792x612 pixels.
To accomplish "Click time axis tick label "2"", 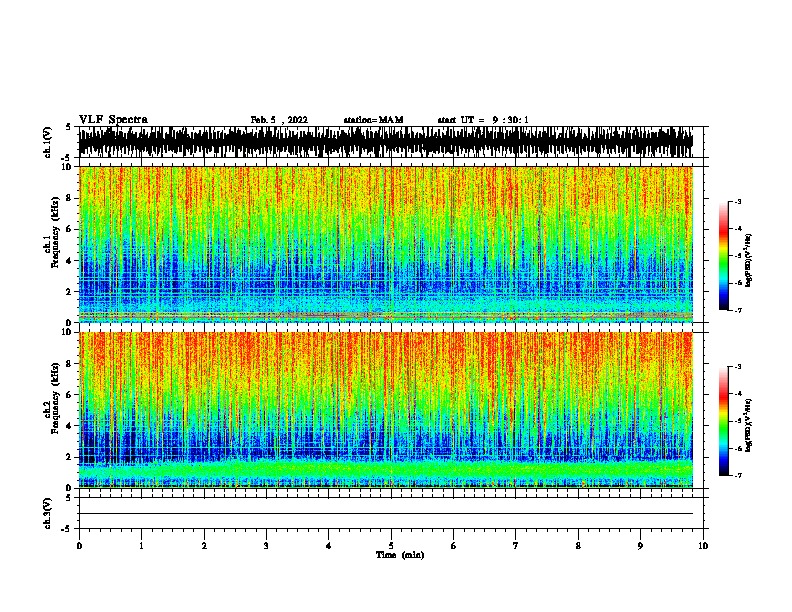I will pyautogui.click(x=204, y=546).
